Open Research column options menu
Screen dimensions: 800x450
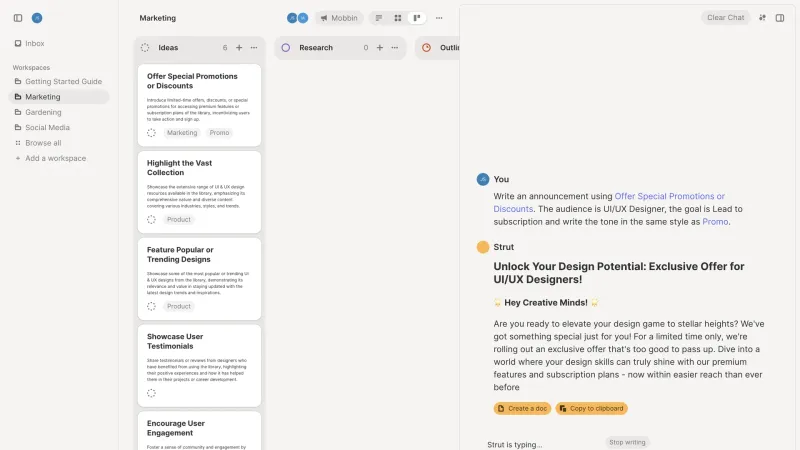tap(394, 47)
